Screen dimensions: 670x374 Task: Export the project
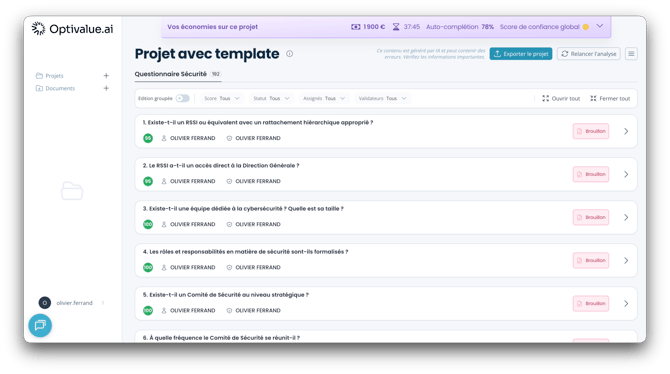point(521,54)
